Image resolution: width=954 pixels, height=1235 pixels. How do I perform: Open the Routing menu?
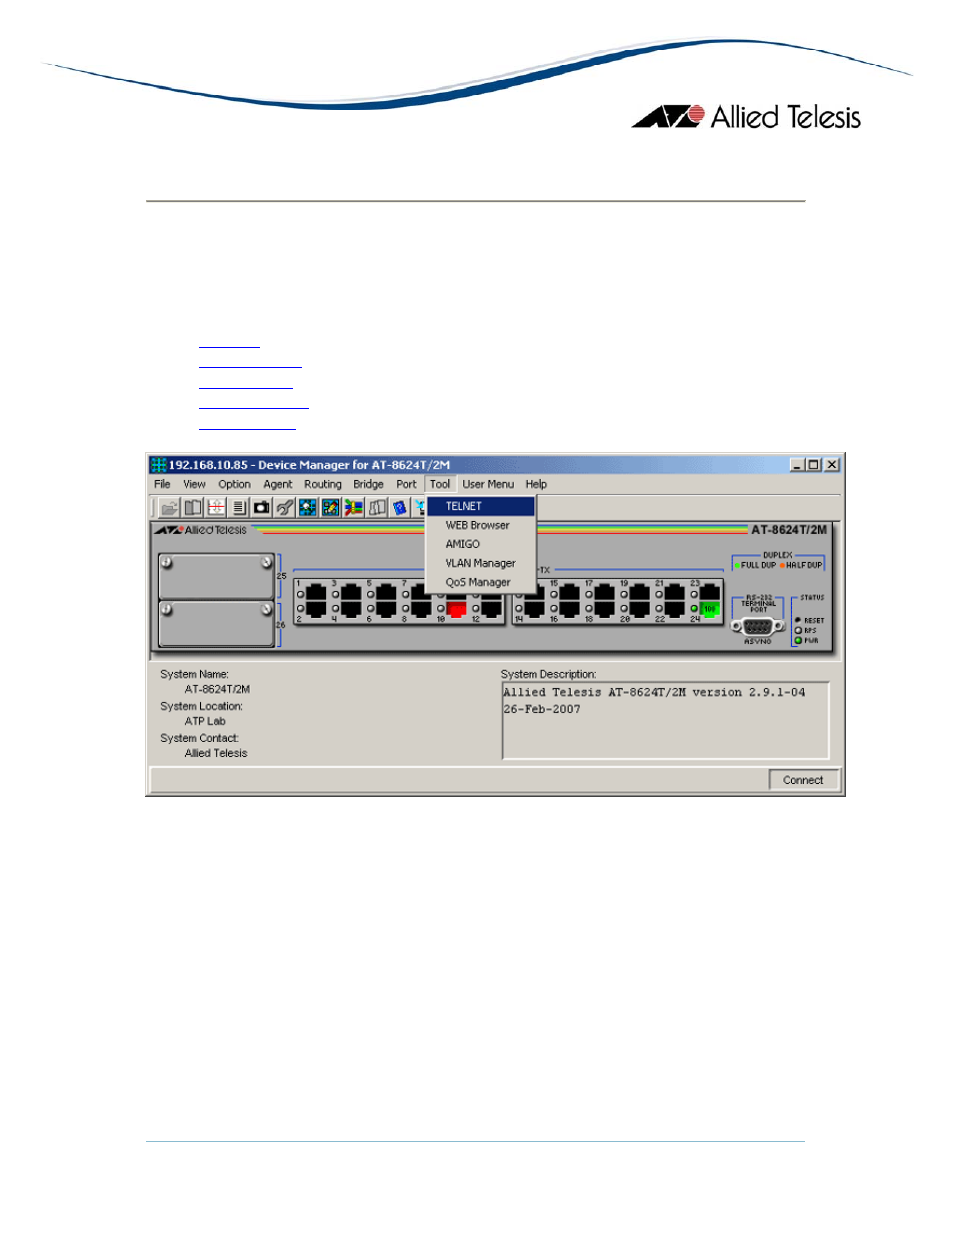click(x=323, y=484)
